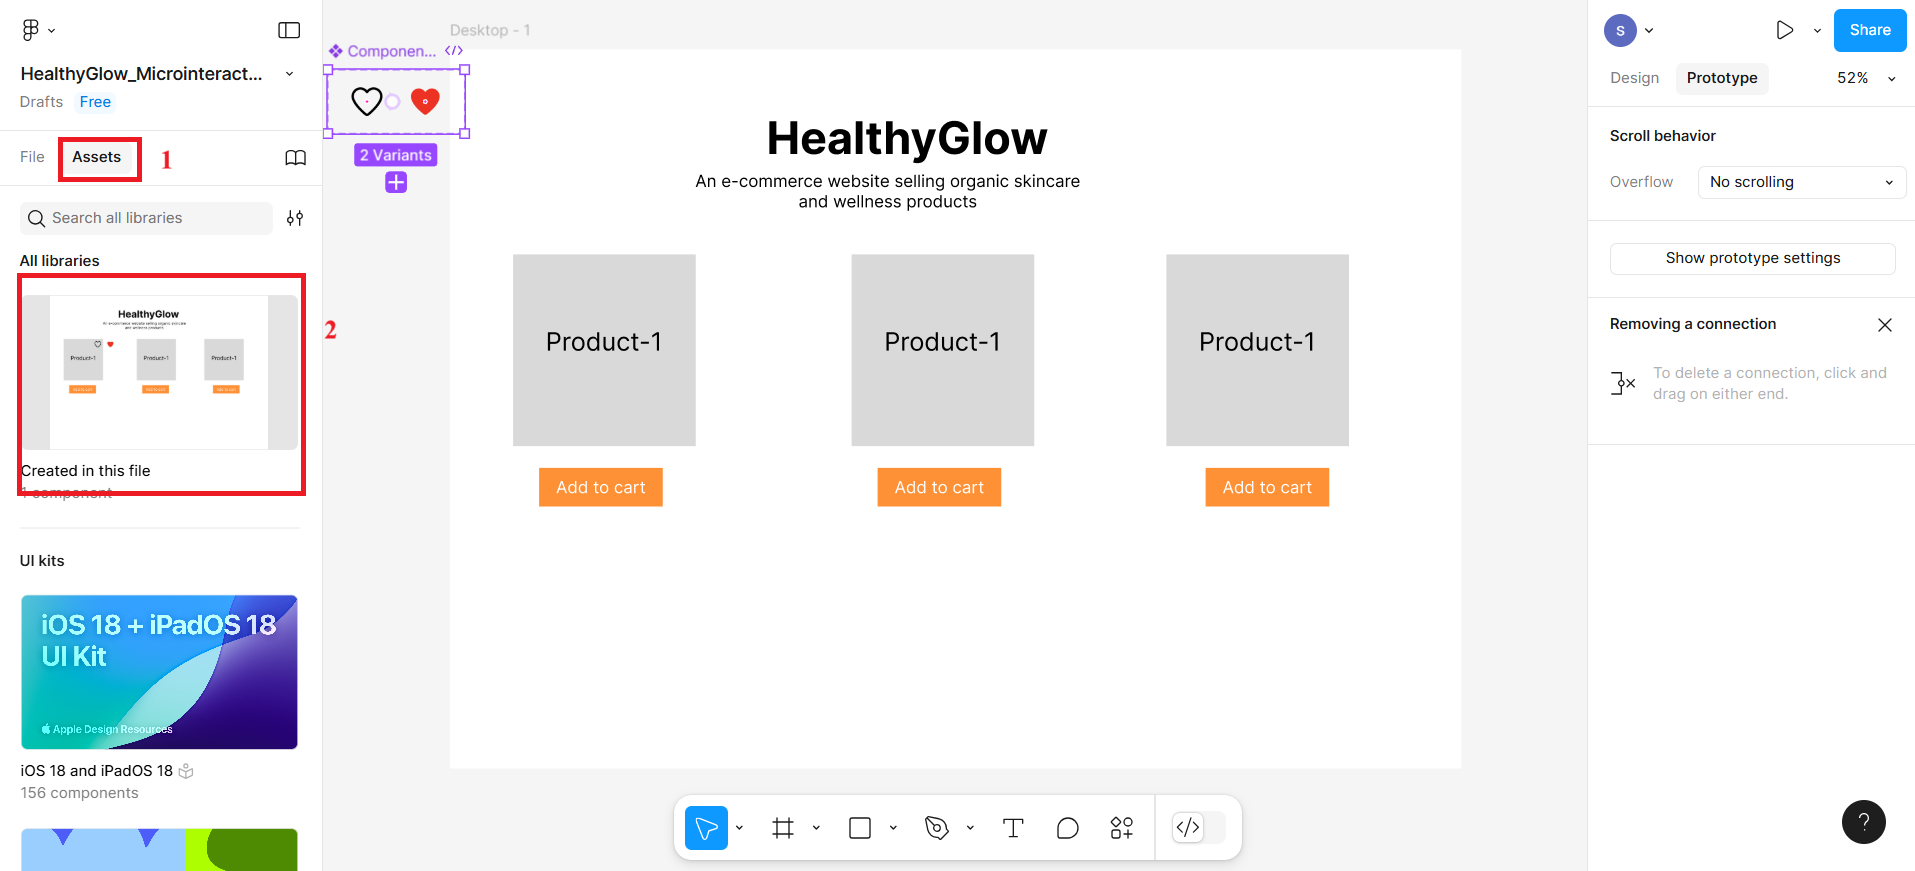Open the iOS 18 UI Kit thumbnail
Viewport: 1915px width, 871px height.
point(160,672)
